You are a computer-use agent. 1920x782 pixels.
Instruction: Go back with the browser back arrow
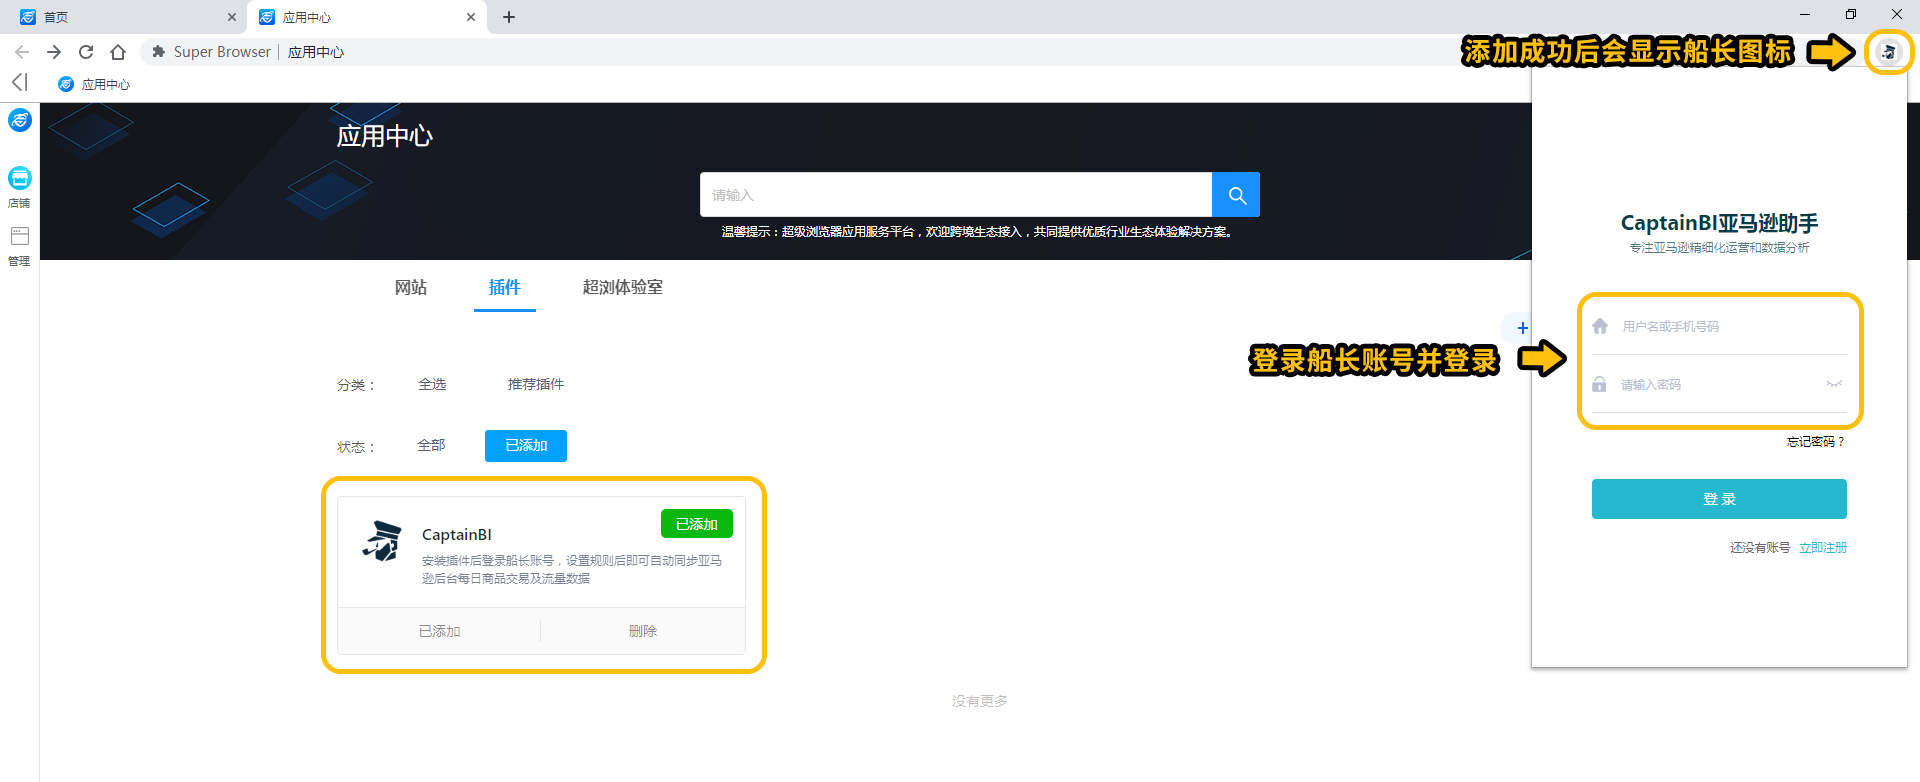click(22, 52)
